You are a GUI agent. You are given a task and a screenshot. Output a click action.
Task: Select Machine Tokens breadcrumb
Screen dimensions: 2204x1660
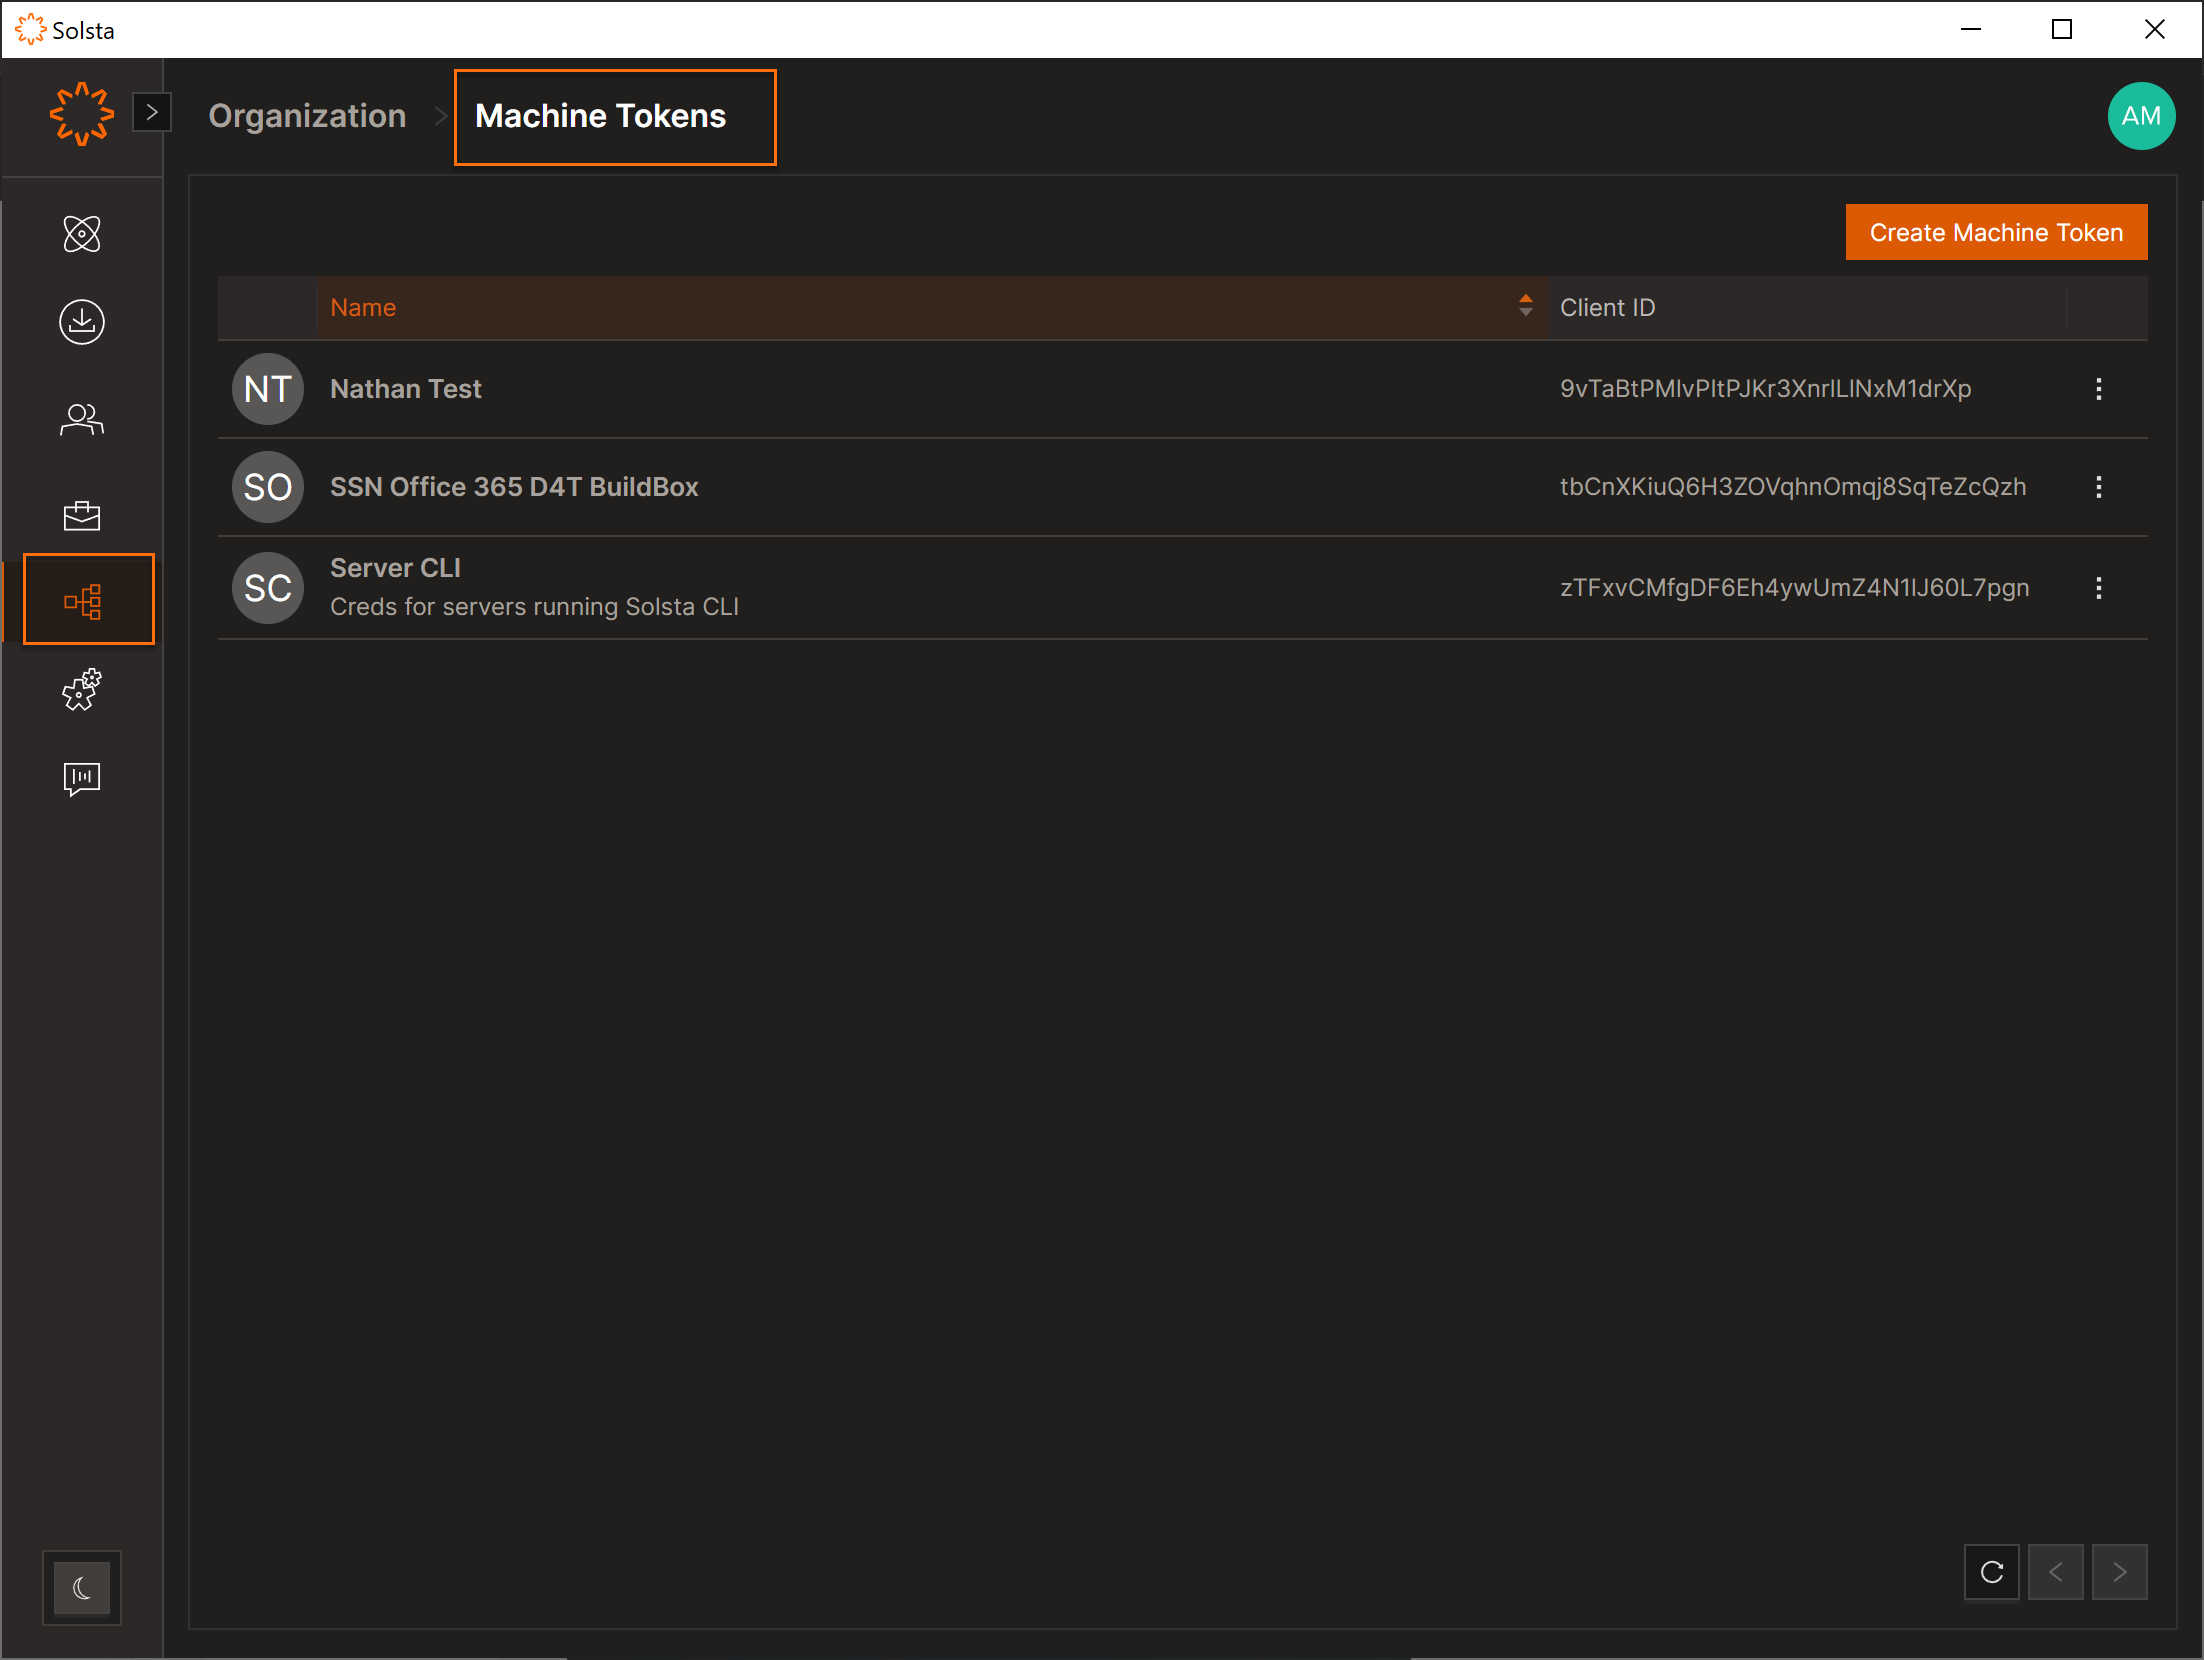point(600,116)
